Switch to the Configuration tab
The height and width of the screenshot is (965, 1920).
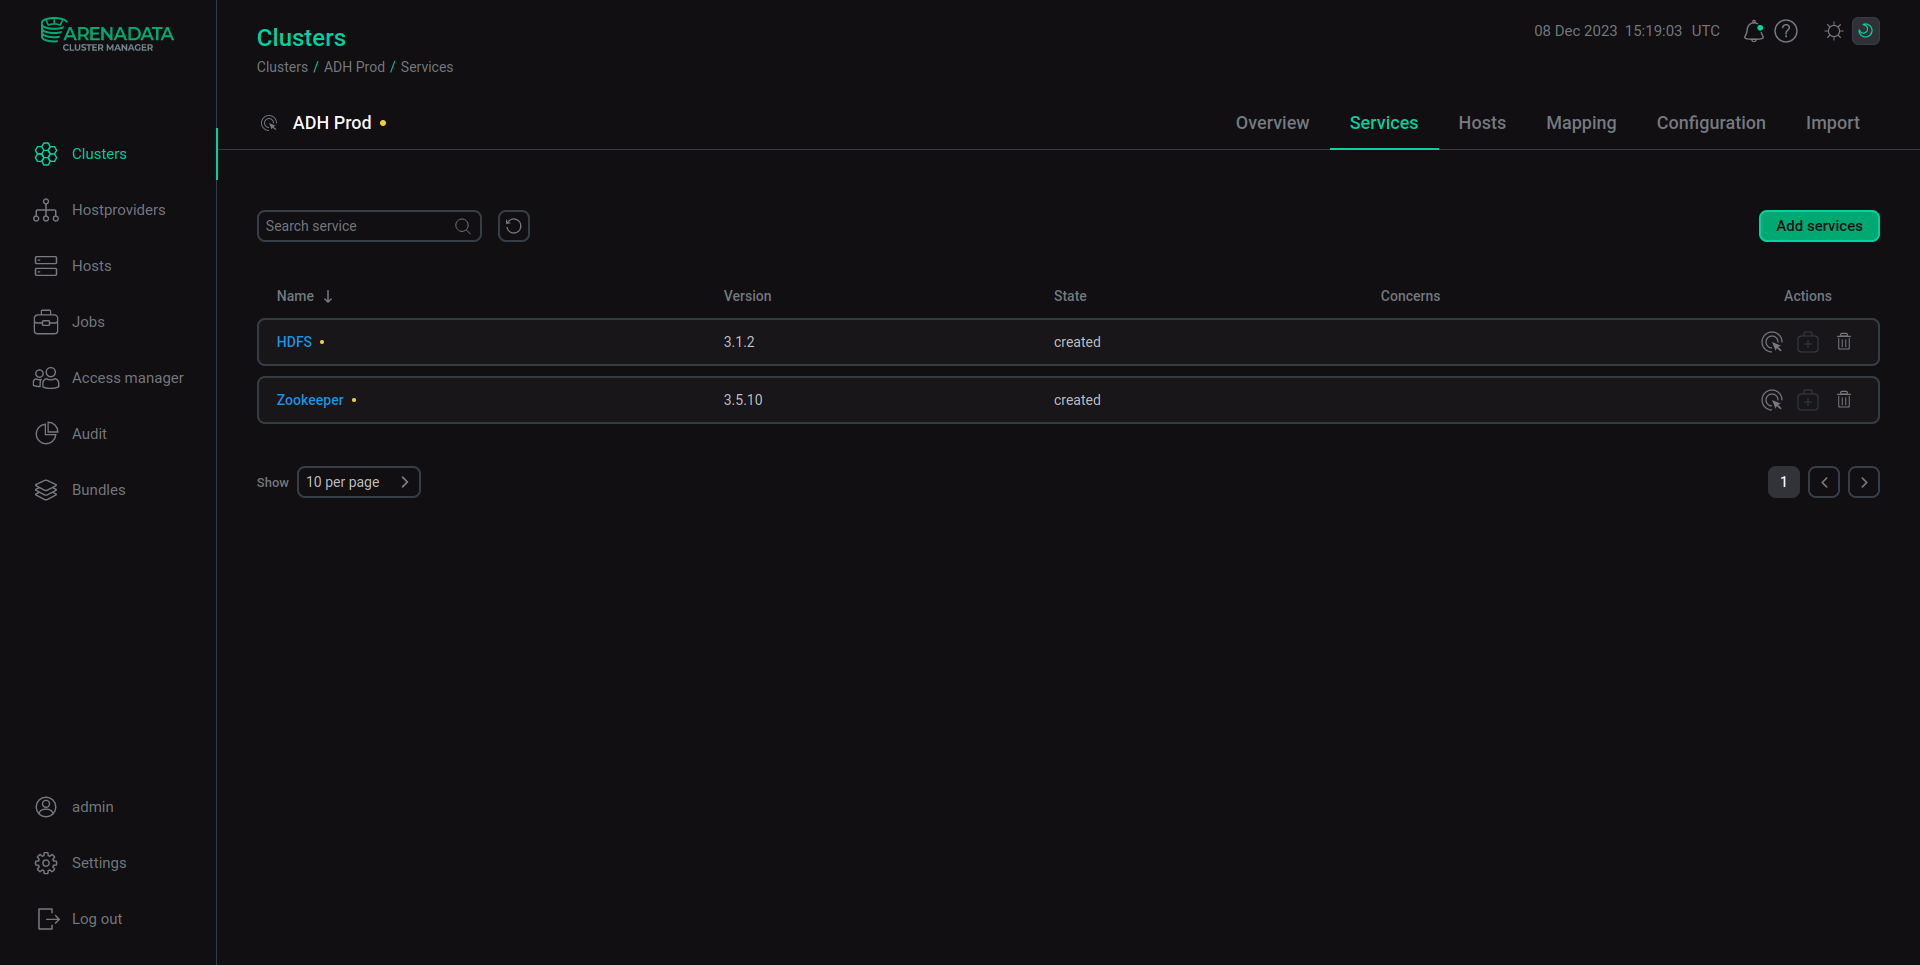pyautogui.click(x=1711, y=123)
